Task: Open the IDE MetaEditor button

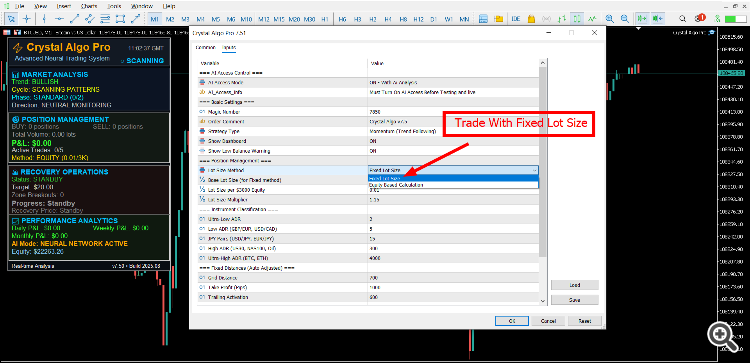Action: tap(516, 19)
